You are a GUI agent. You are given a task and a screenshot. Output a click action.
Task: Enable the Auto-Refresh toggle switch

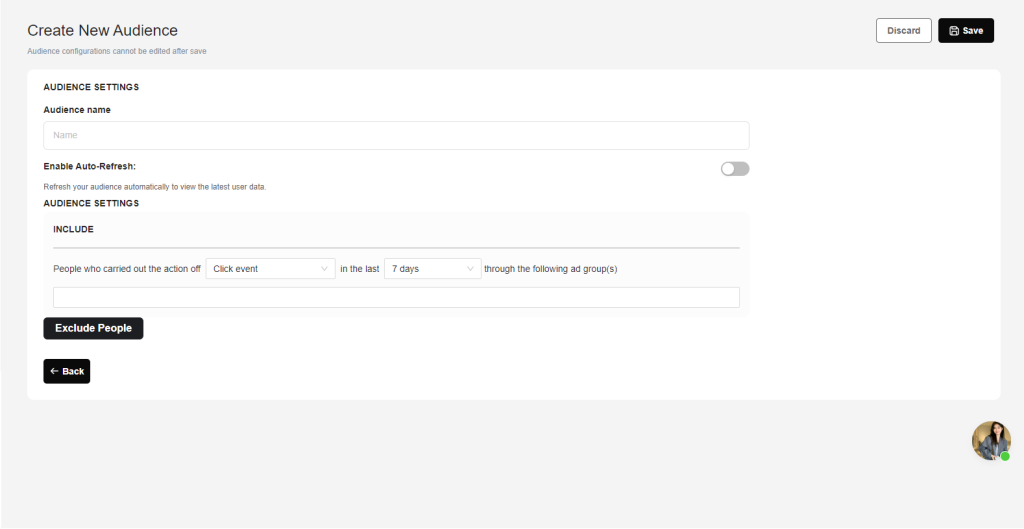(734, 169)
